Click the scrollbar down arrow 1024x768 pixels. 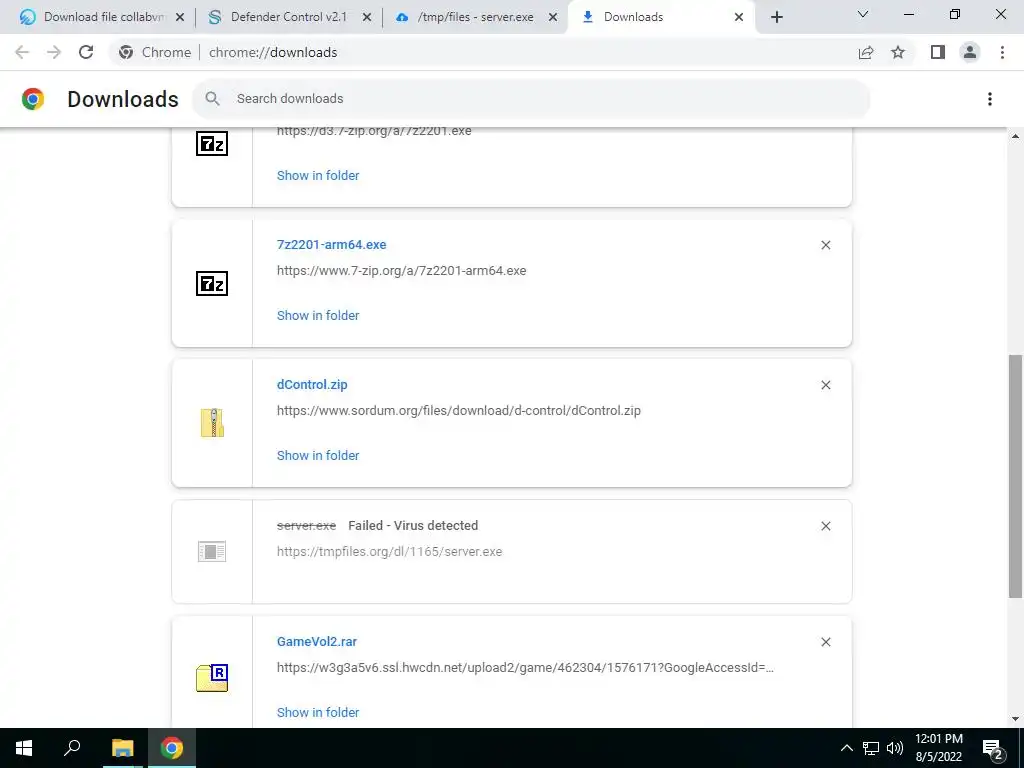tap(1015, 719)
